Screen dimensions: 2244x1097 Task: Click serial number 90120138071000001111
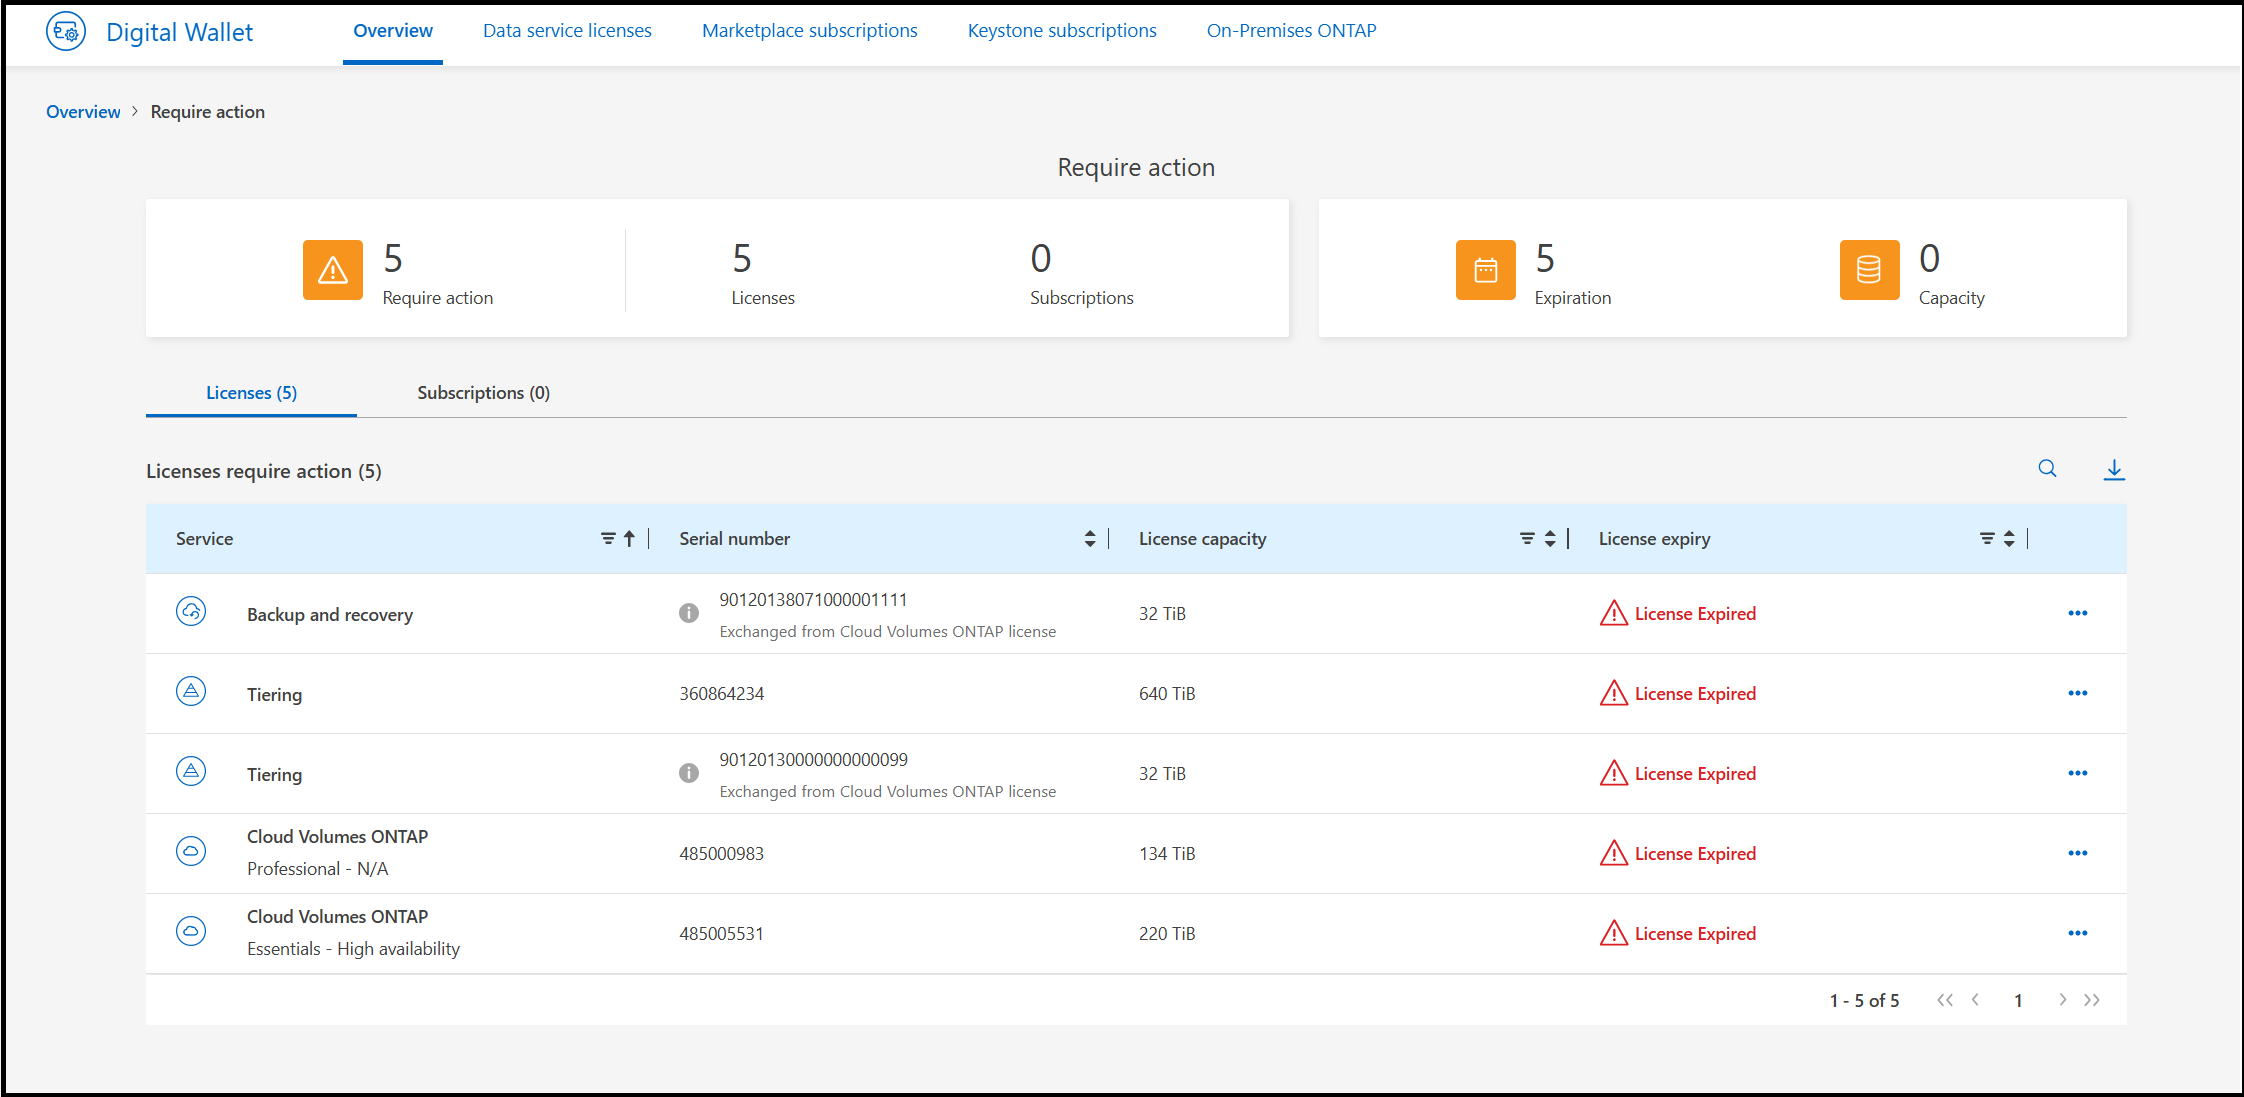pyautogui.click(x=814, y=600)
